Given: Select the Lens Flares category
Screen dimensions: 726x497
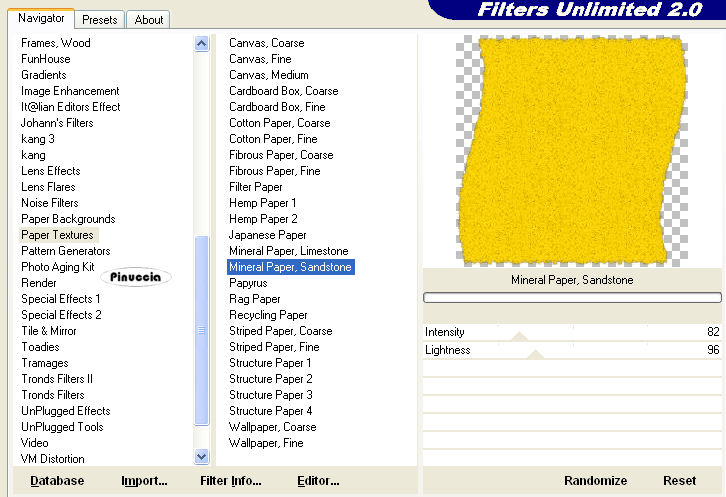Looking at the screenshot, I should [48, 187].
